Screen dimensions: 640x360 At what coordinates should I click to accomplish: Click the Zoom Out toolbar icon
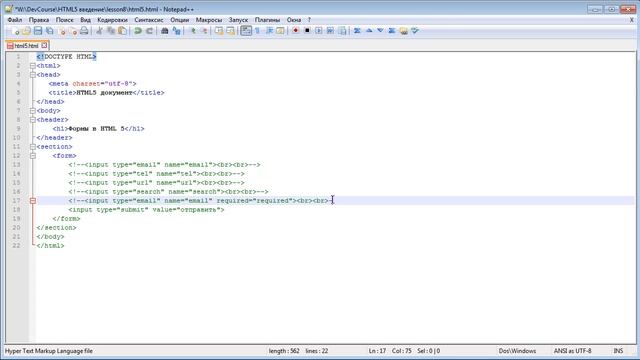pos(204,31)
